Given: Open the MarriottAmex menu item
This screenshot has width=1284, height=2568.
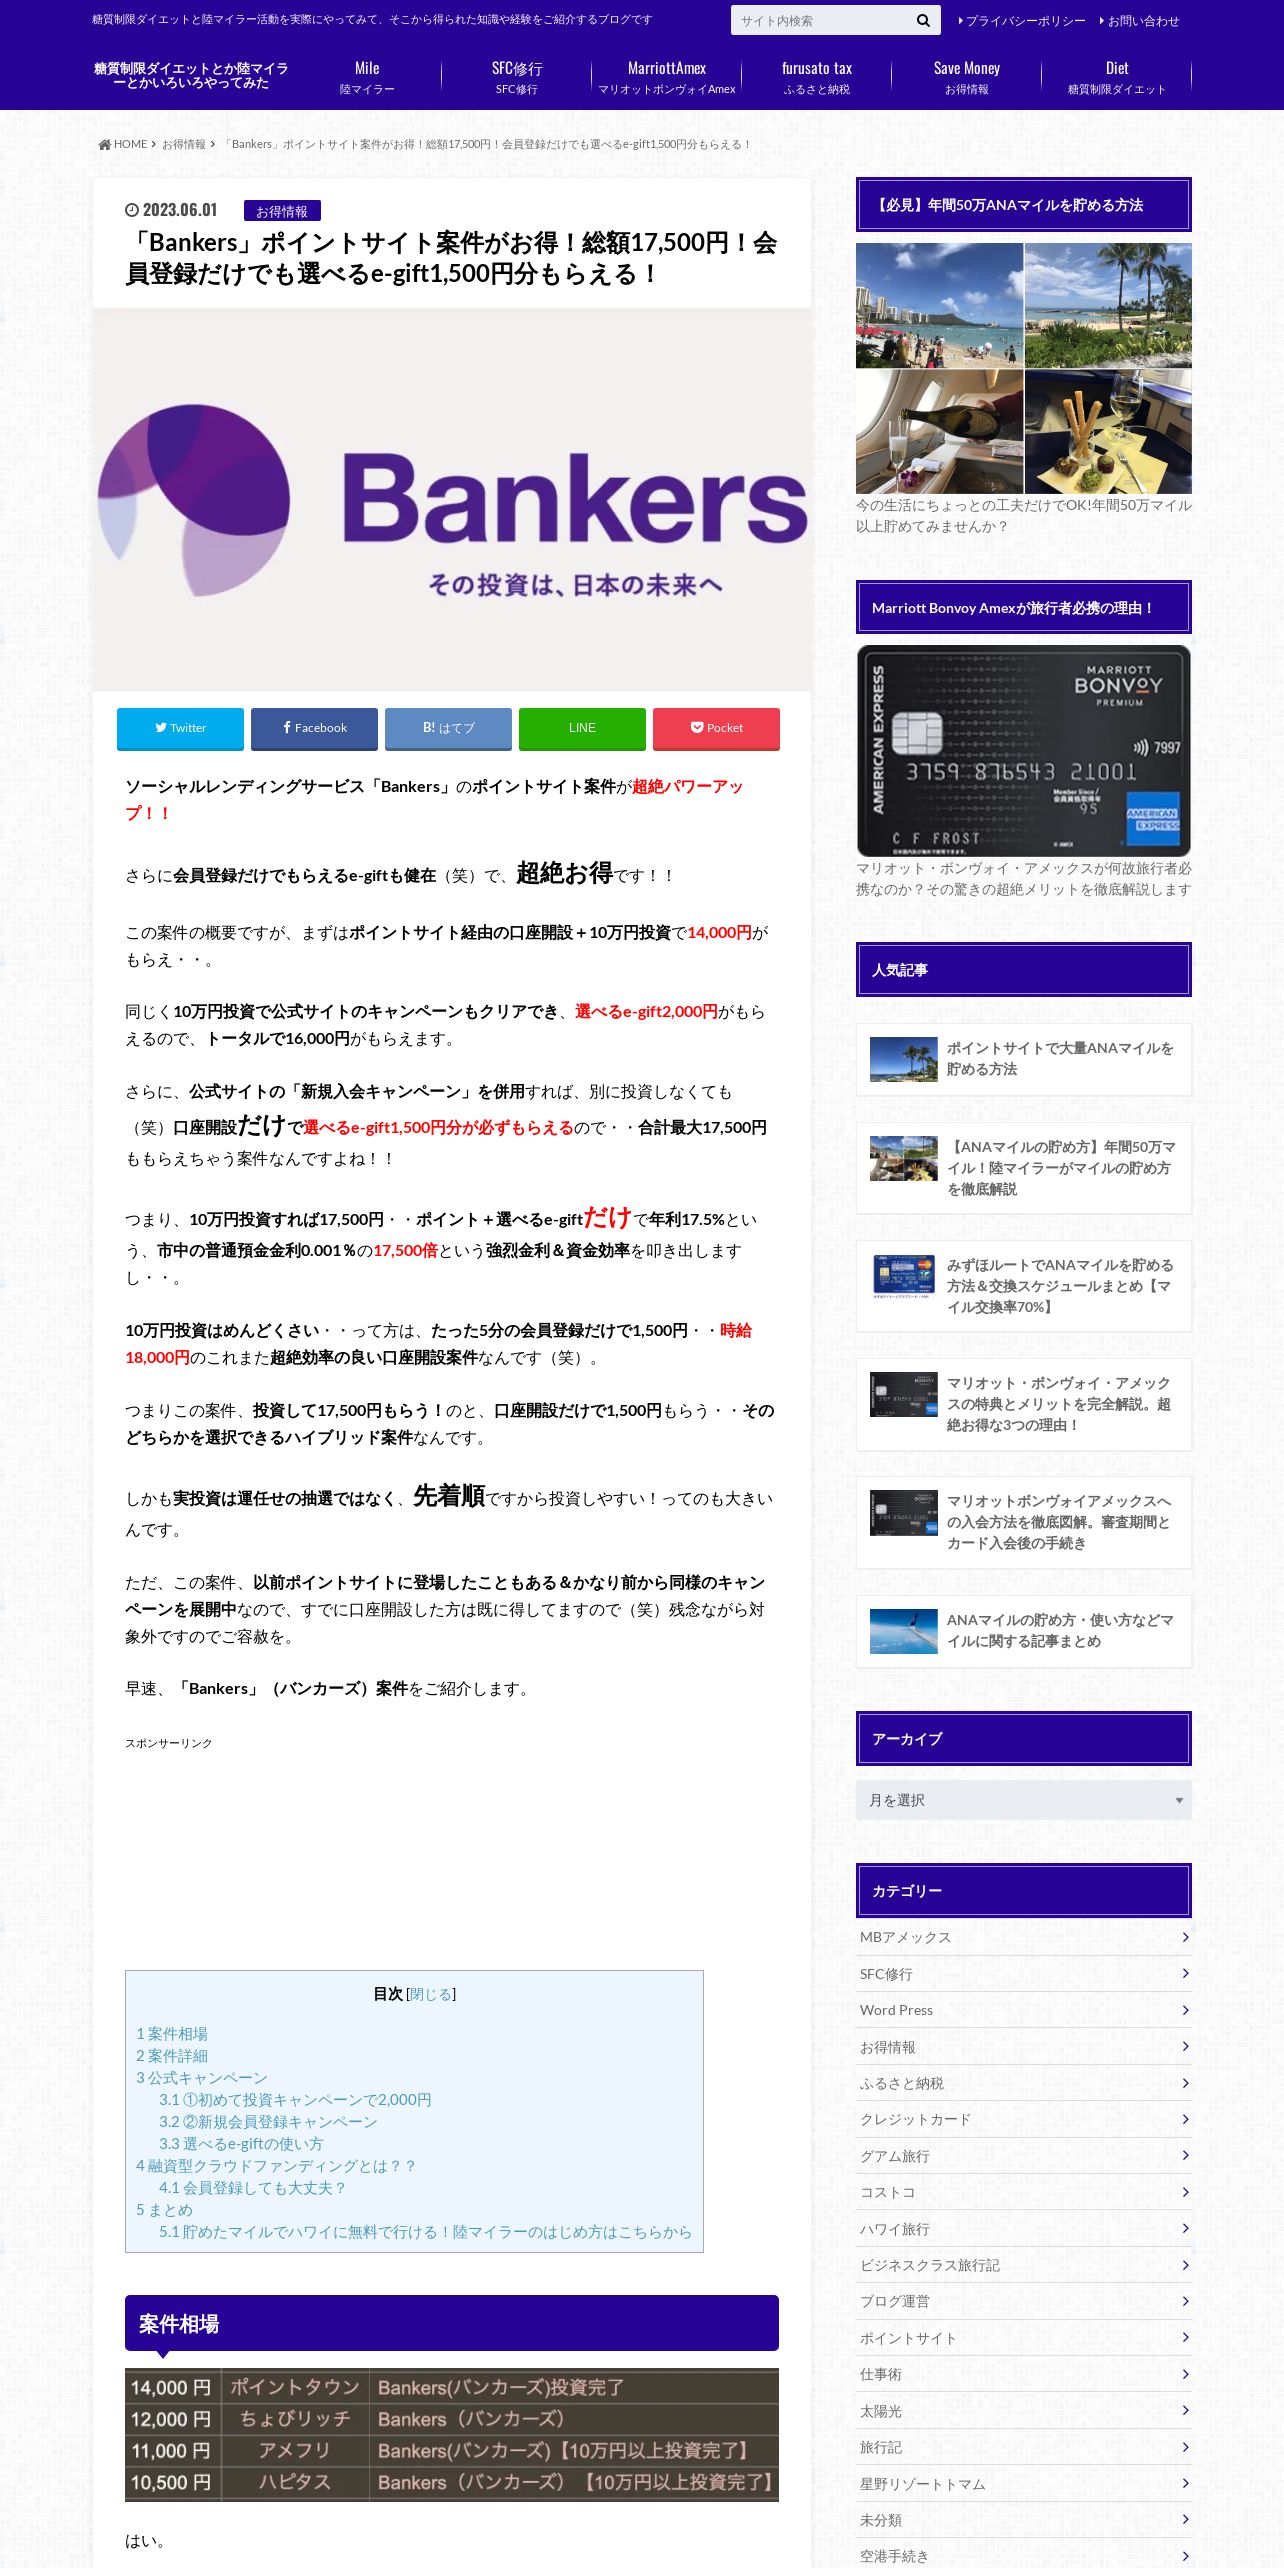Looking at the screenshot, I should [x=667, y=77].
